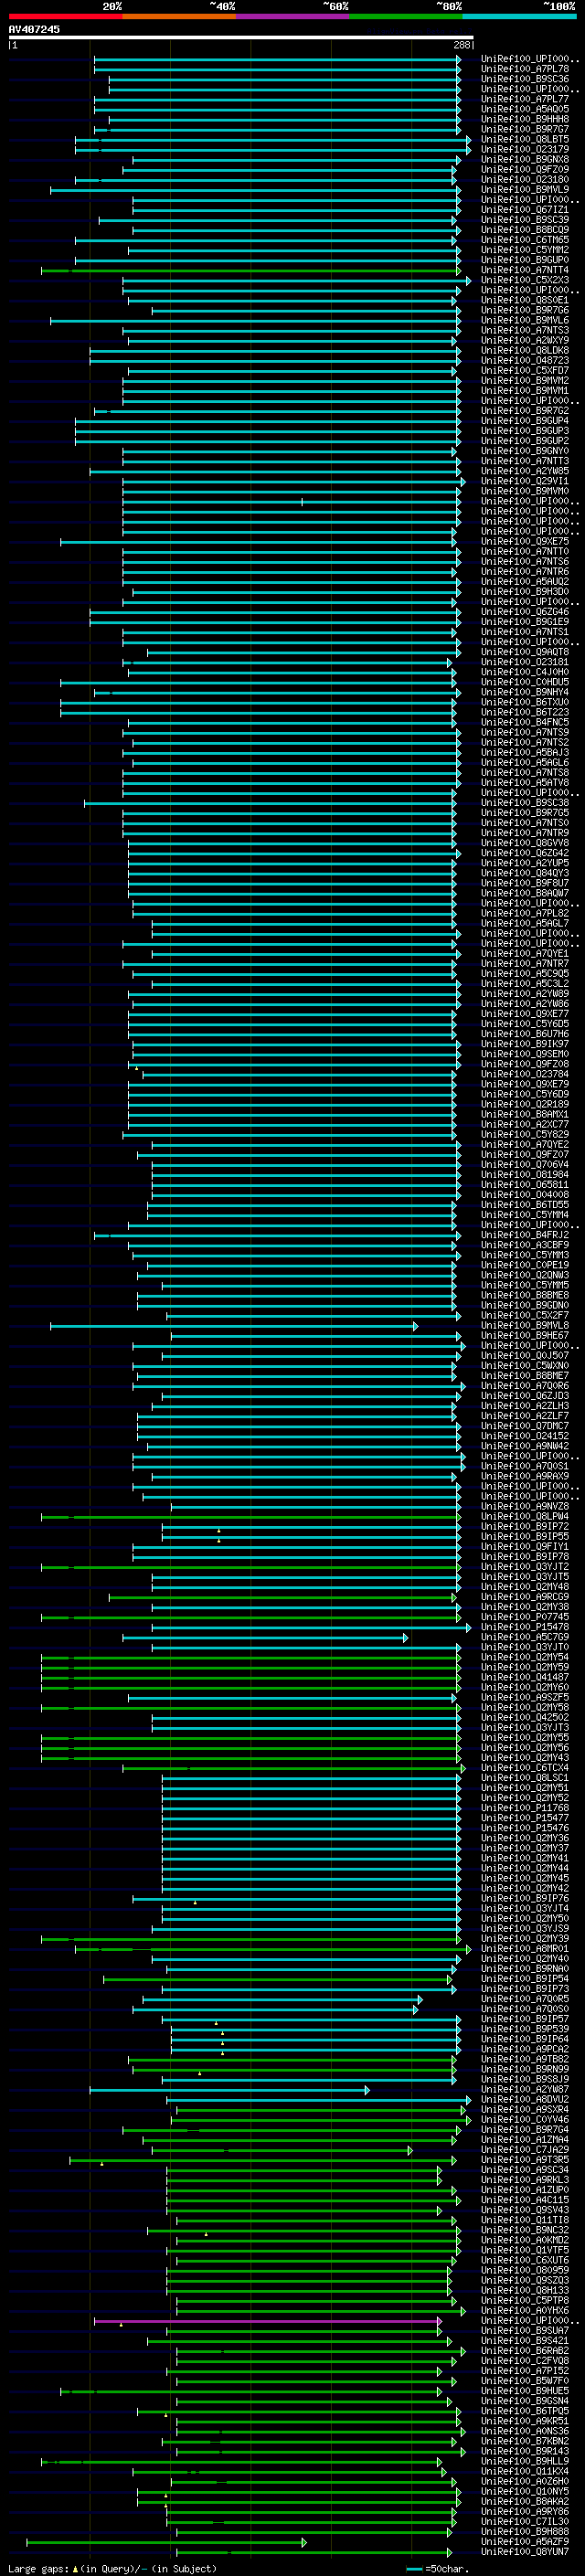585x2576 pixels.
Task: Select hit label UniRef100_B9SC39
Action: tap(525, 221)
